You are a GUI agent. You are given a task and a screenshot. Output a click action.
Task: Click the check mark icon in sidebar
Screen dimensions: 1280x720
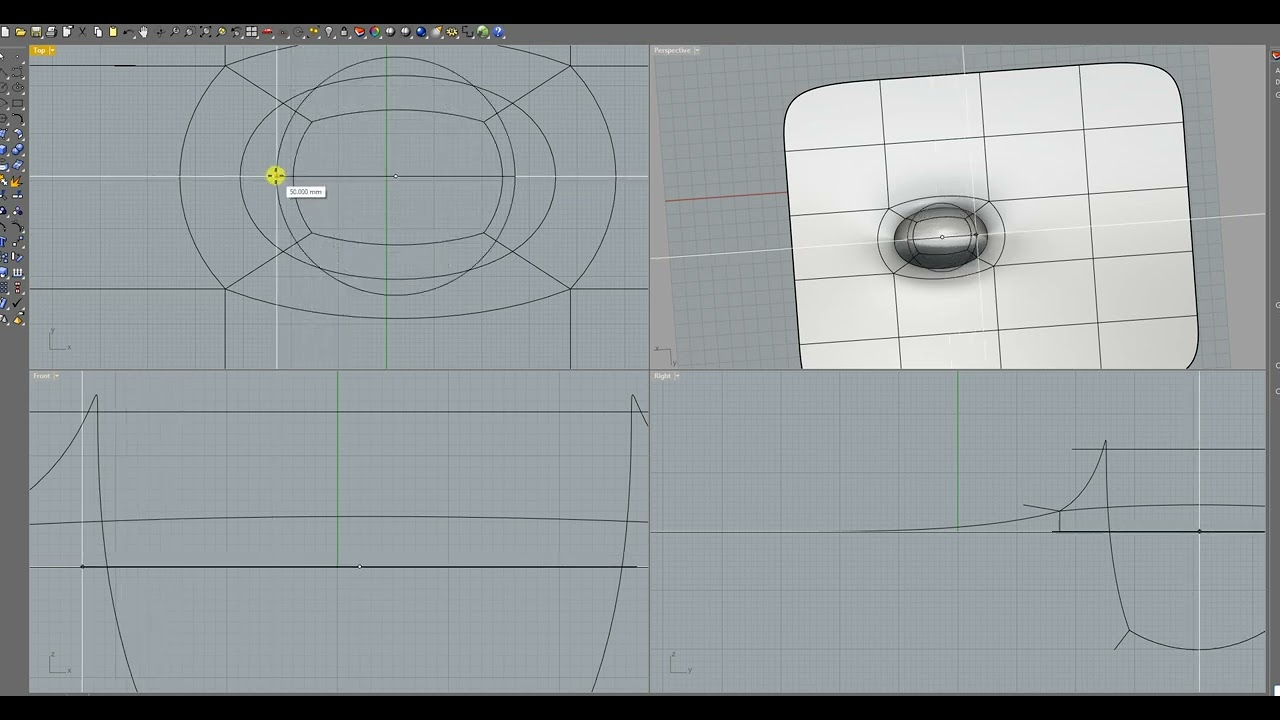pyautogui.click(x=17, y=303)
